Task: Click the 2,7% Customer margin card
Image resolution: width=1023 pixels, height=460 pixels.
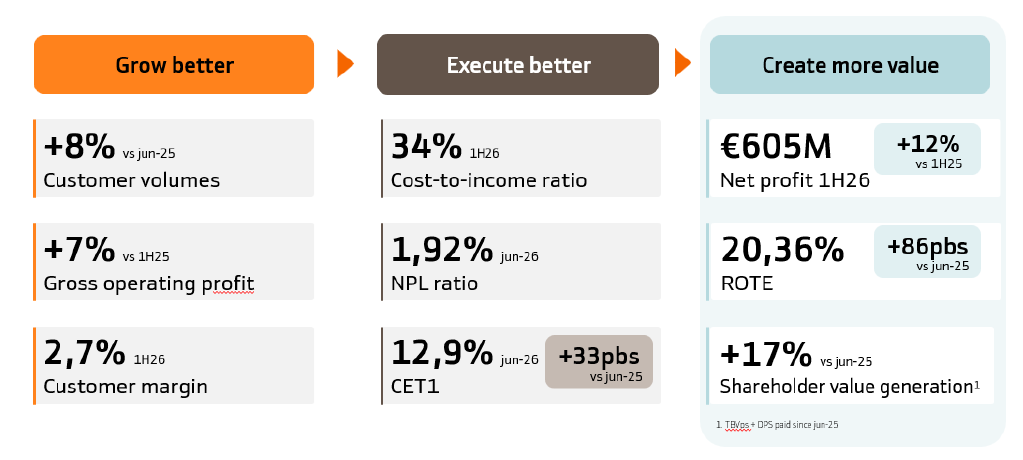Action: [174, 365]
